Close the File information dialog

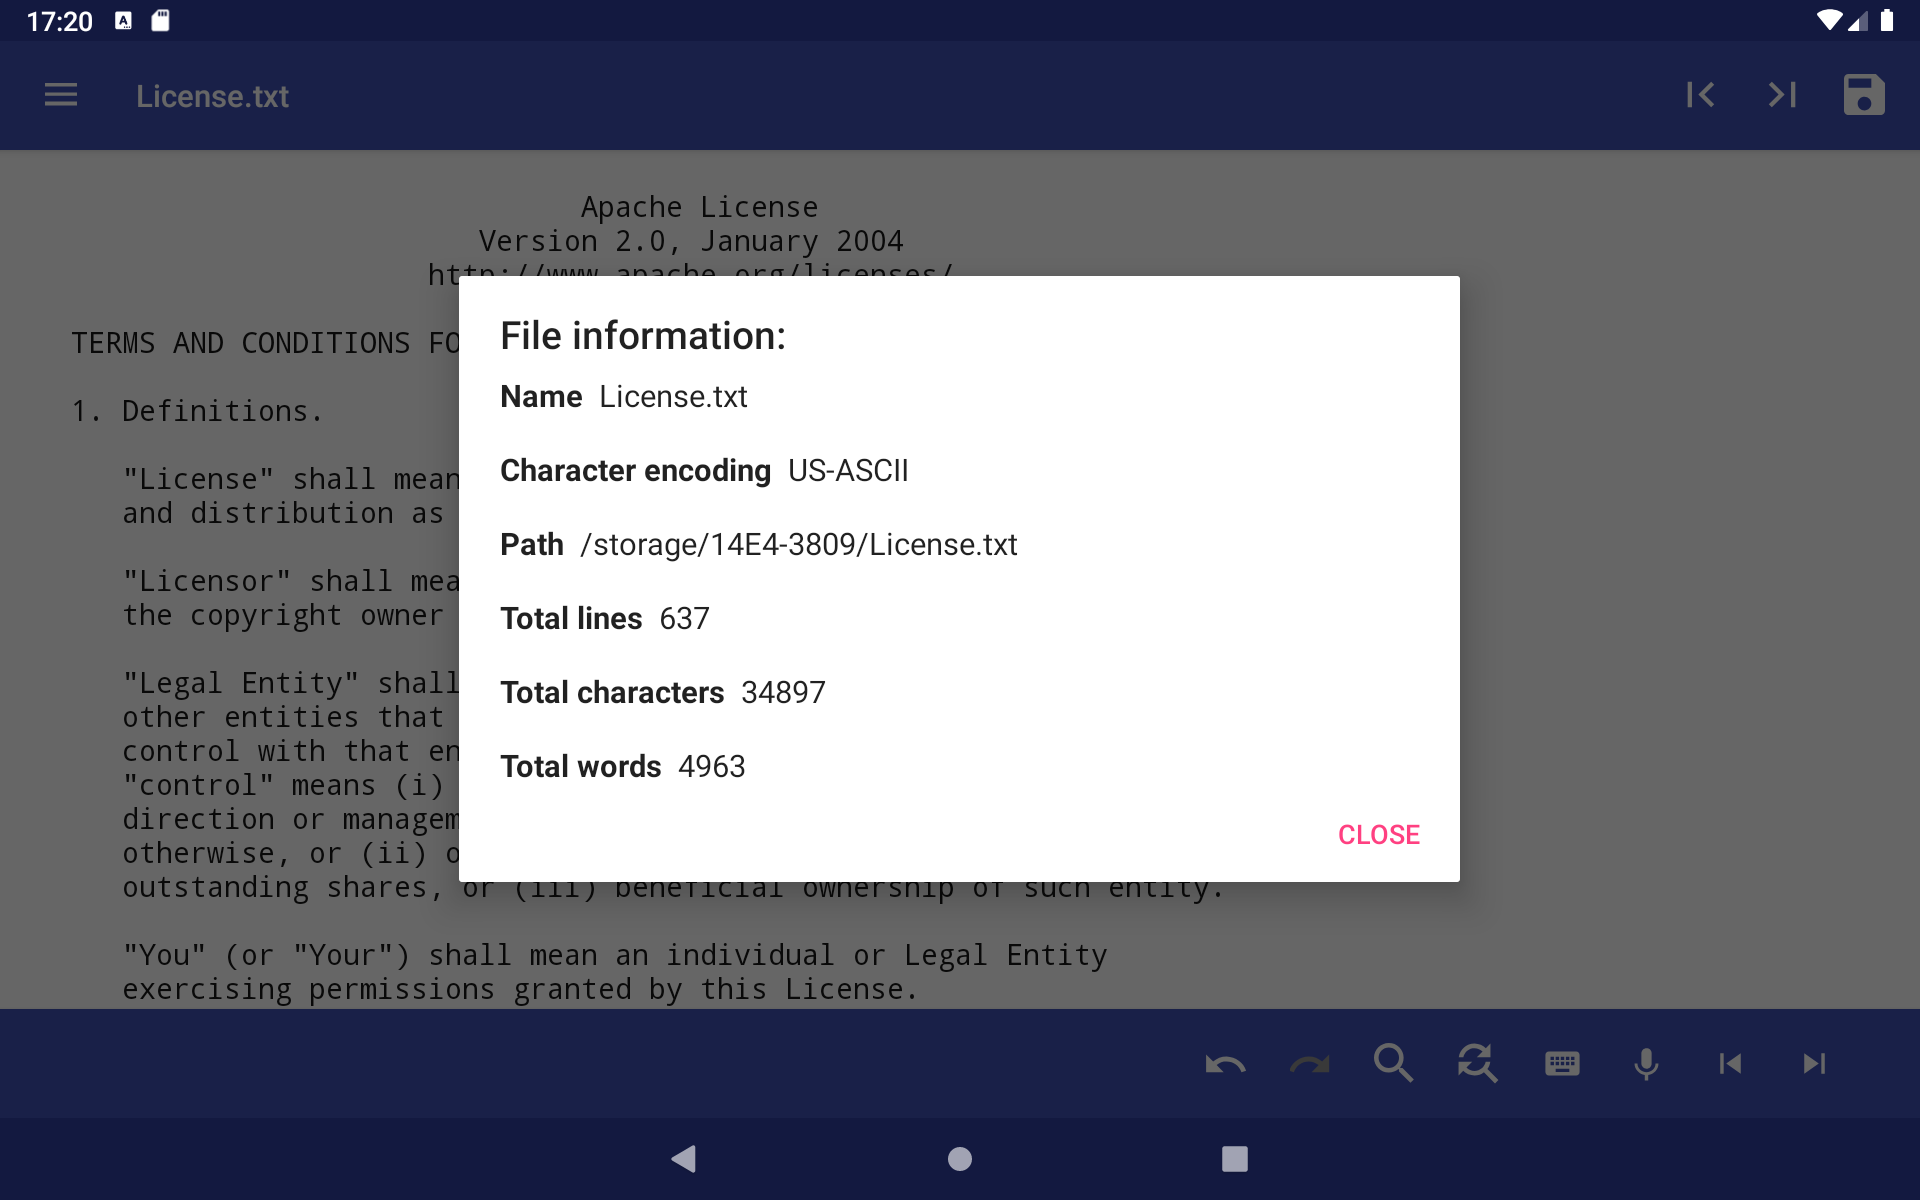point(1379,835)
